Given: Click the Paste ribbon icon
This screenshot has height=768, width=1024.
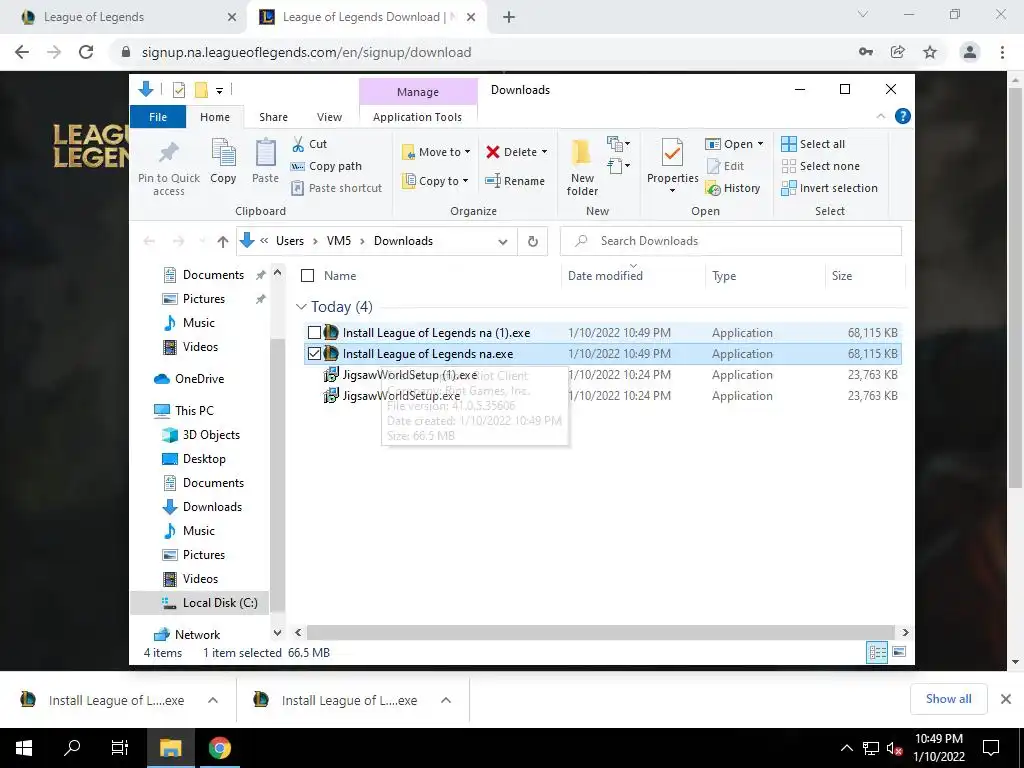Looking at the screenshot, I should pos(265,152).
